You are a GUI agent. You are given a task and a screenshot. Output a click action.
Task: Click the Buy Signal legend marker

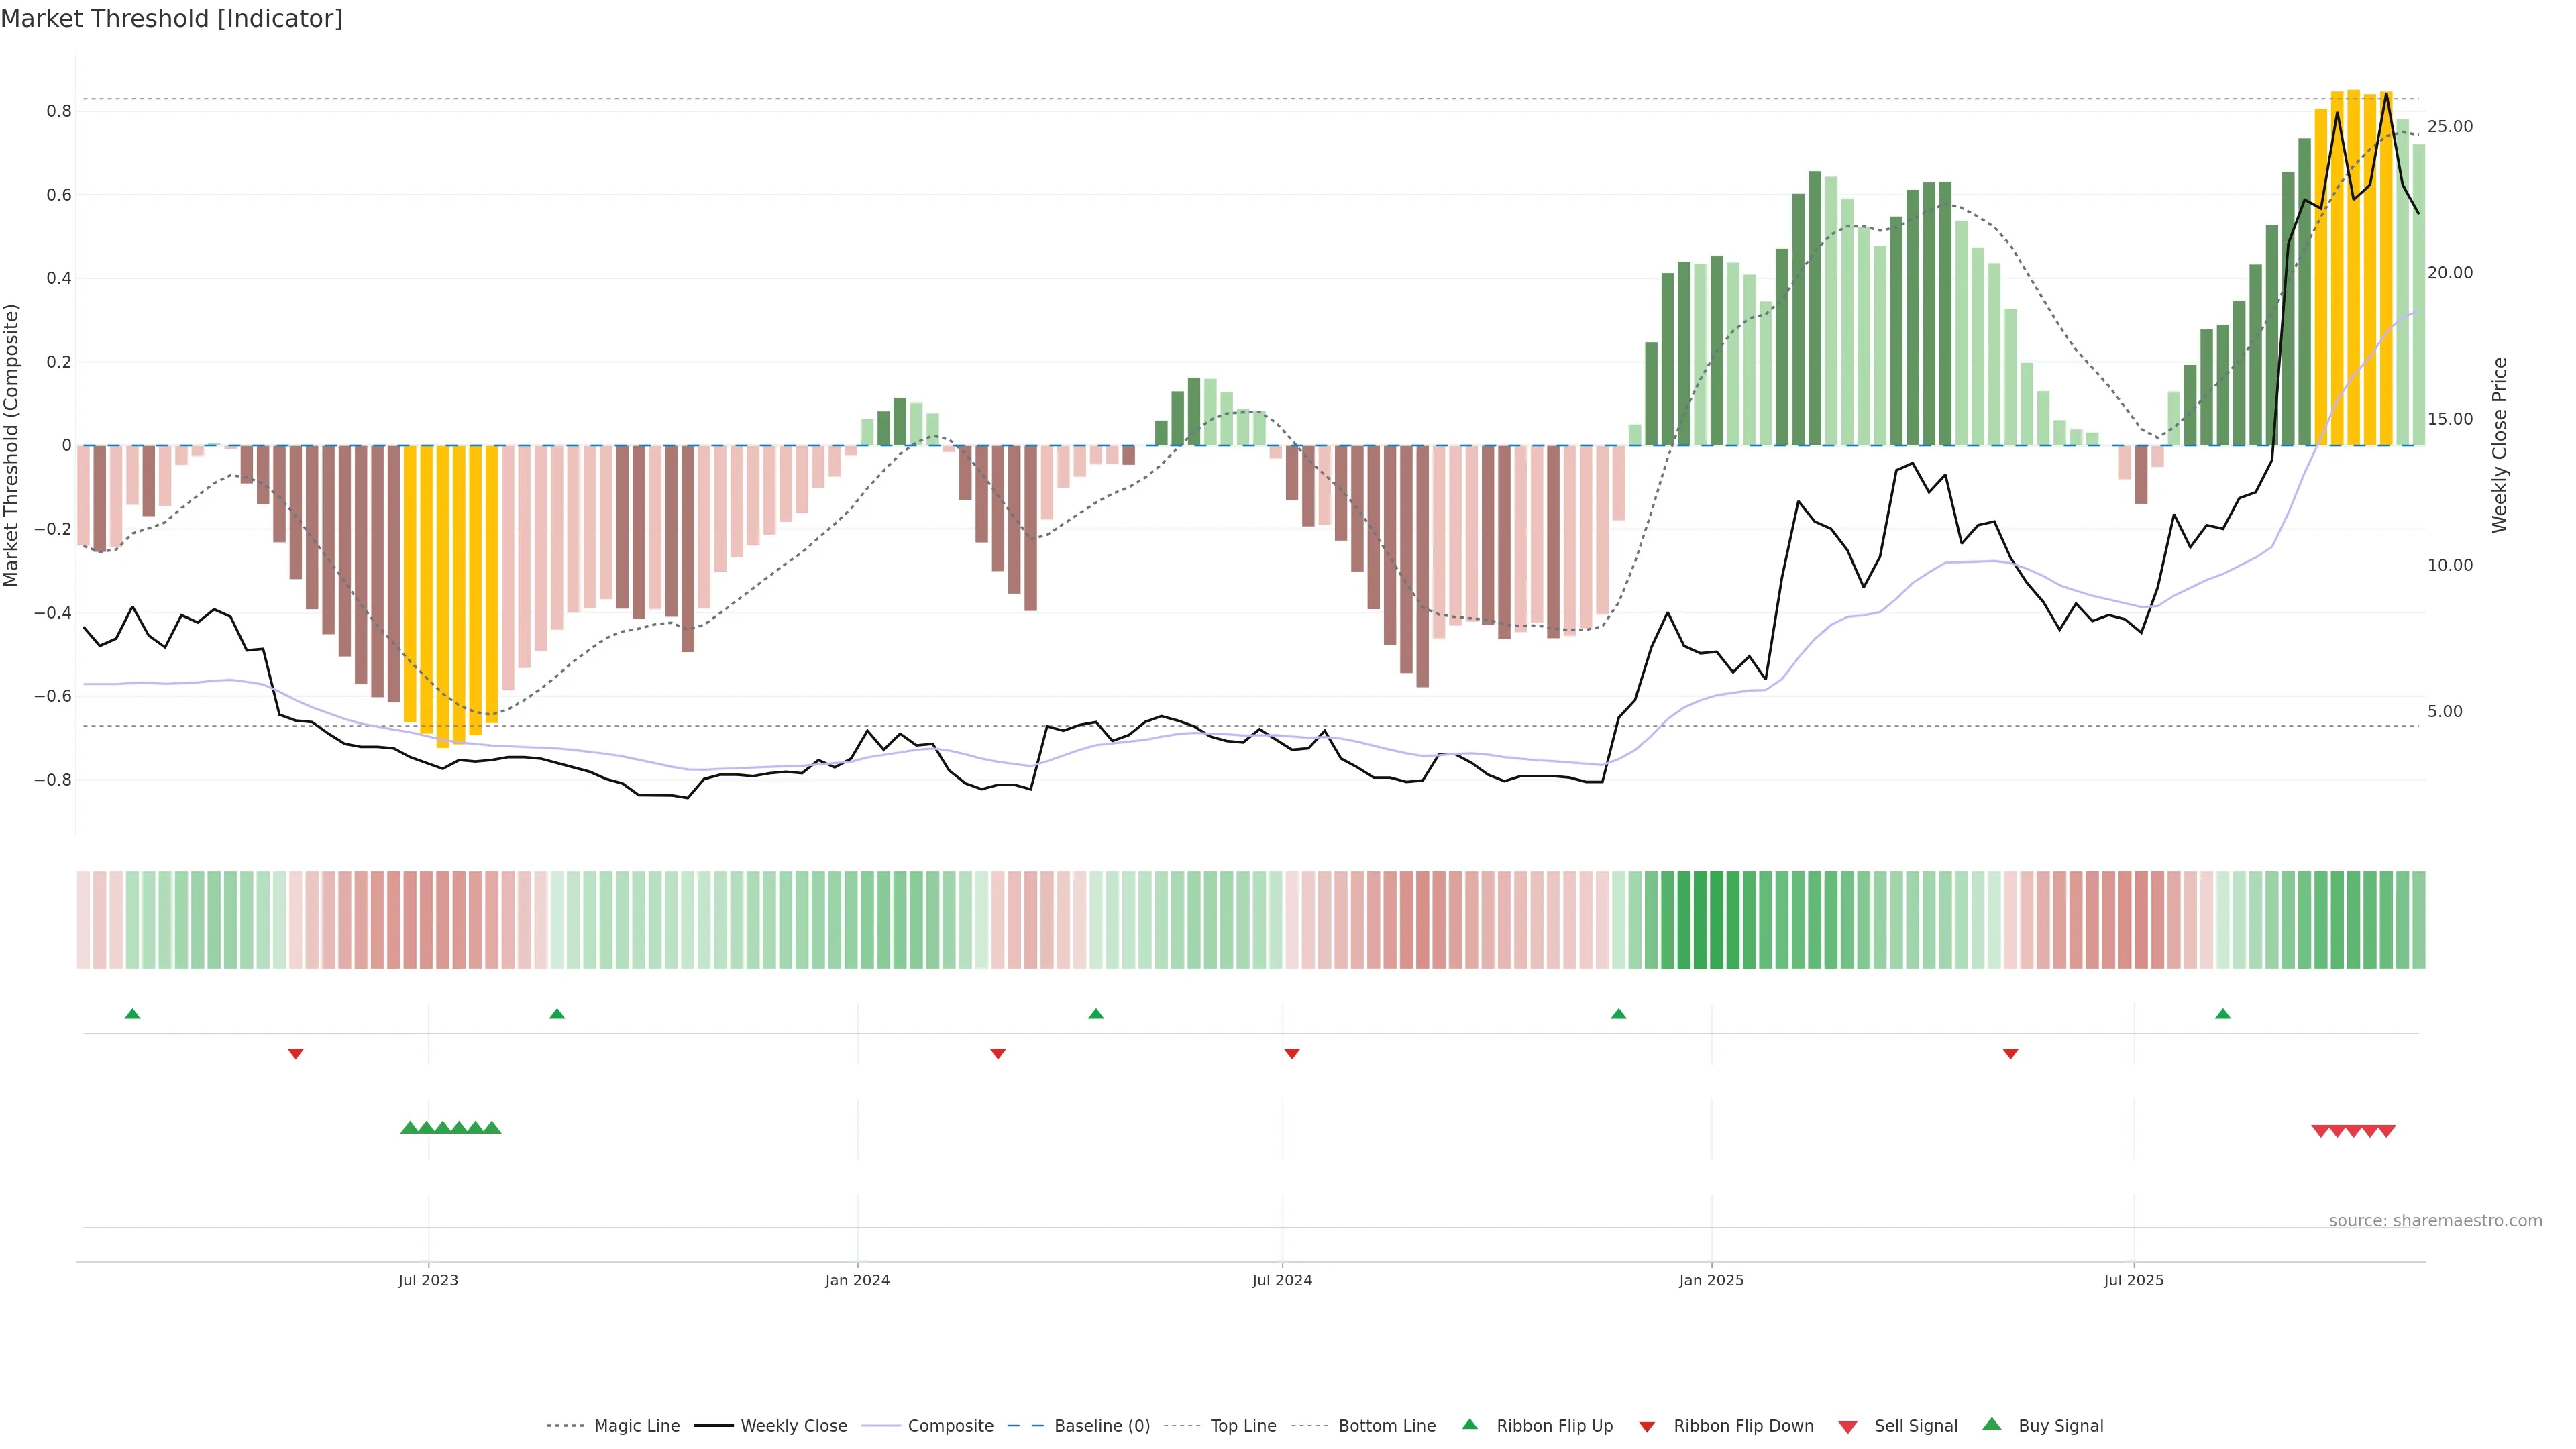point(1991,1424)
